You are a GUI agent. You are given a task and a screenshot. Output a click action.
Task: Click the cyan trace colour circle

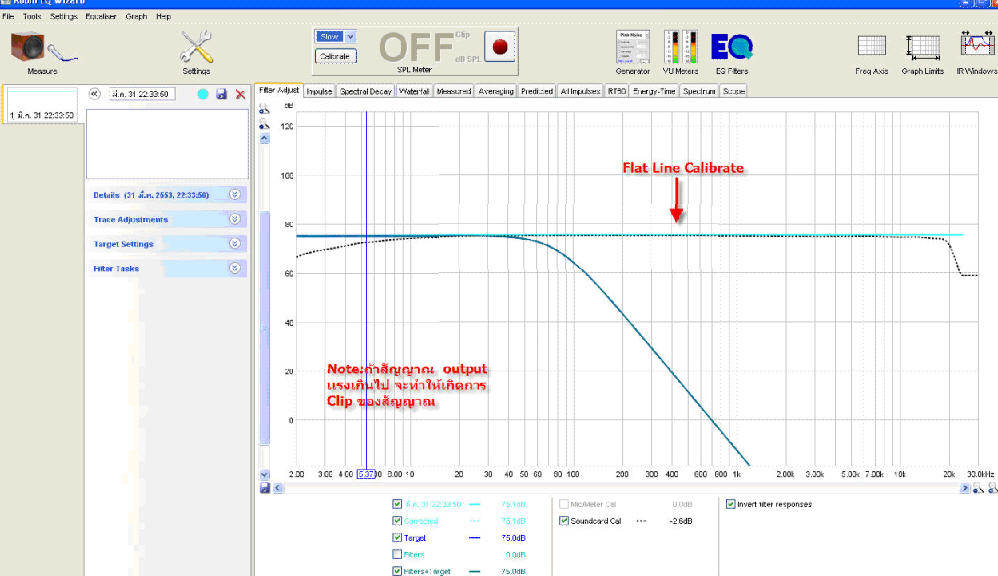tap(202, 94)
